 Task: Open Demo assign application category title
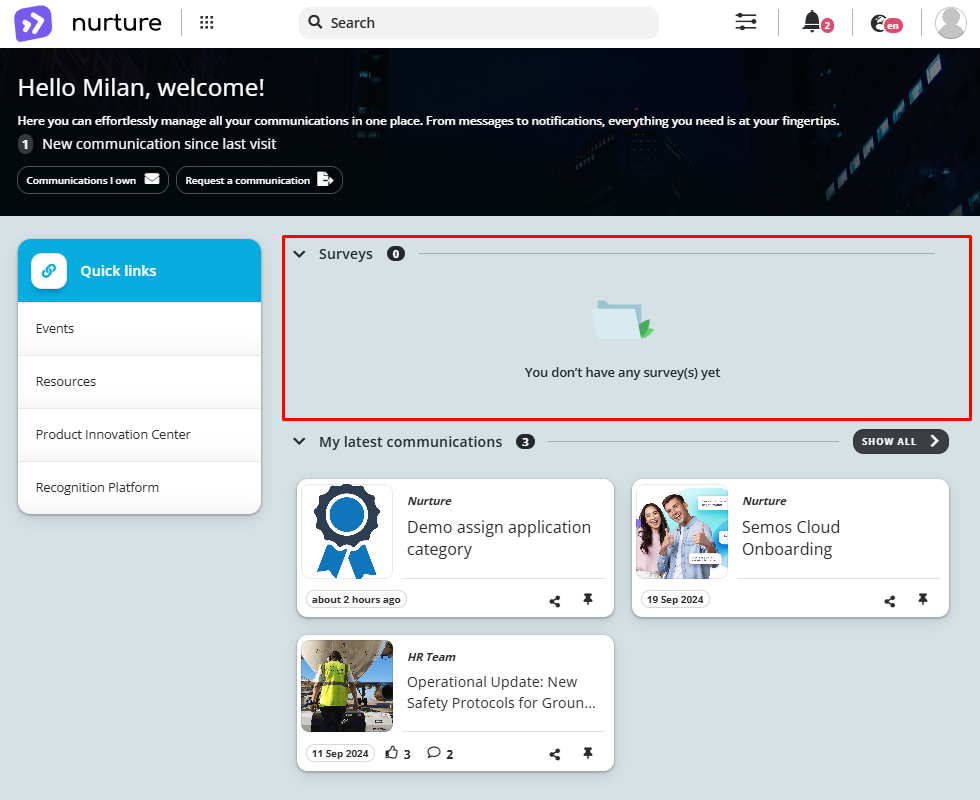(499, 538)
